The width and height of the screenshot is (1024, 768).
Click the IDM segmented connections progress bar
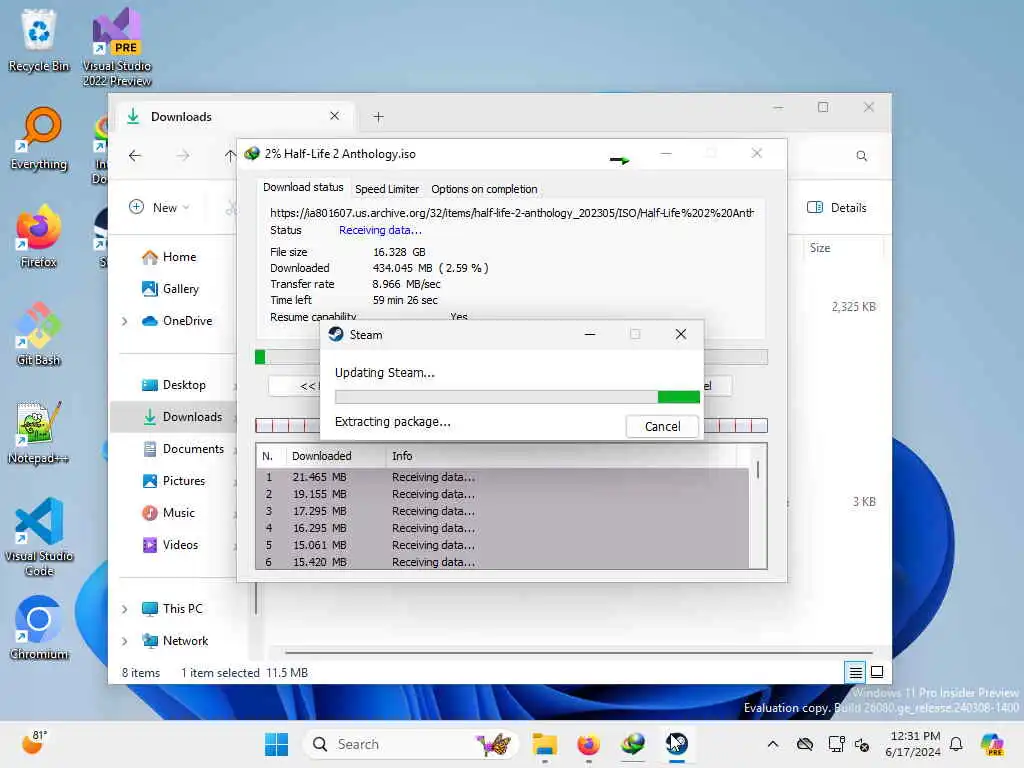tap(511, 426)
